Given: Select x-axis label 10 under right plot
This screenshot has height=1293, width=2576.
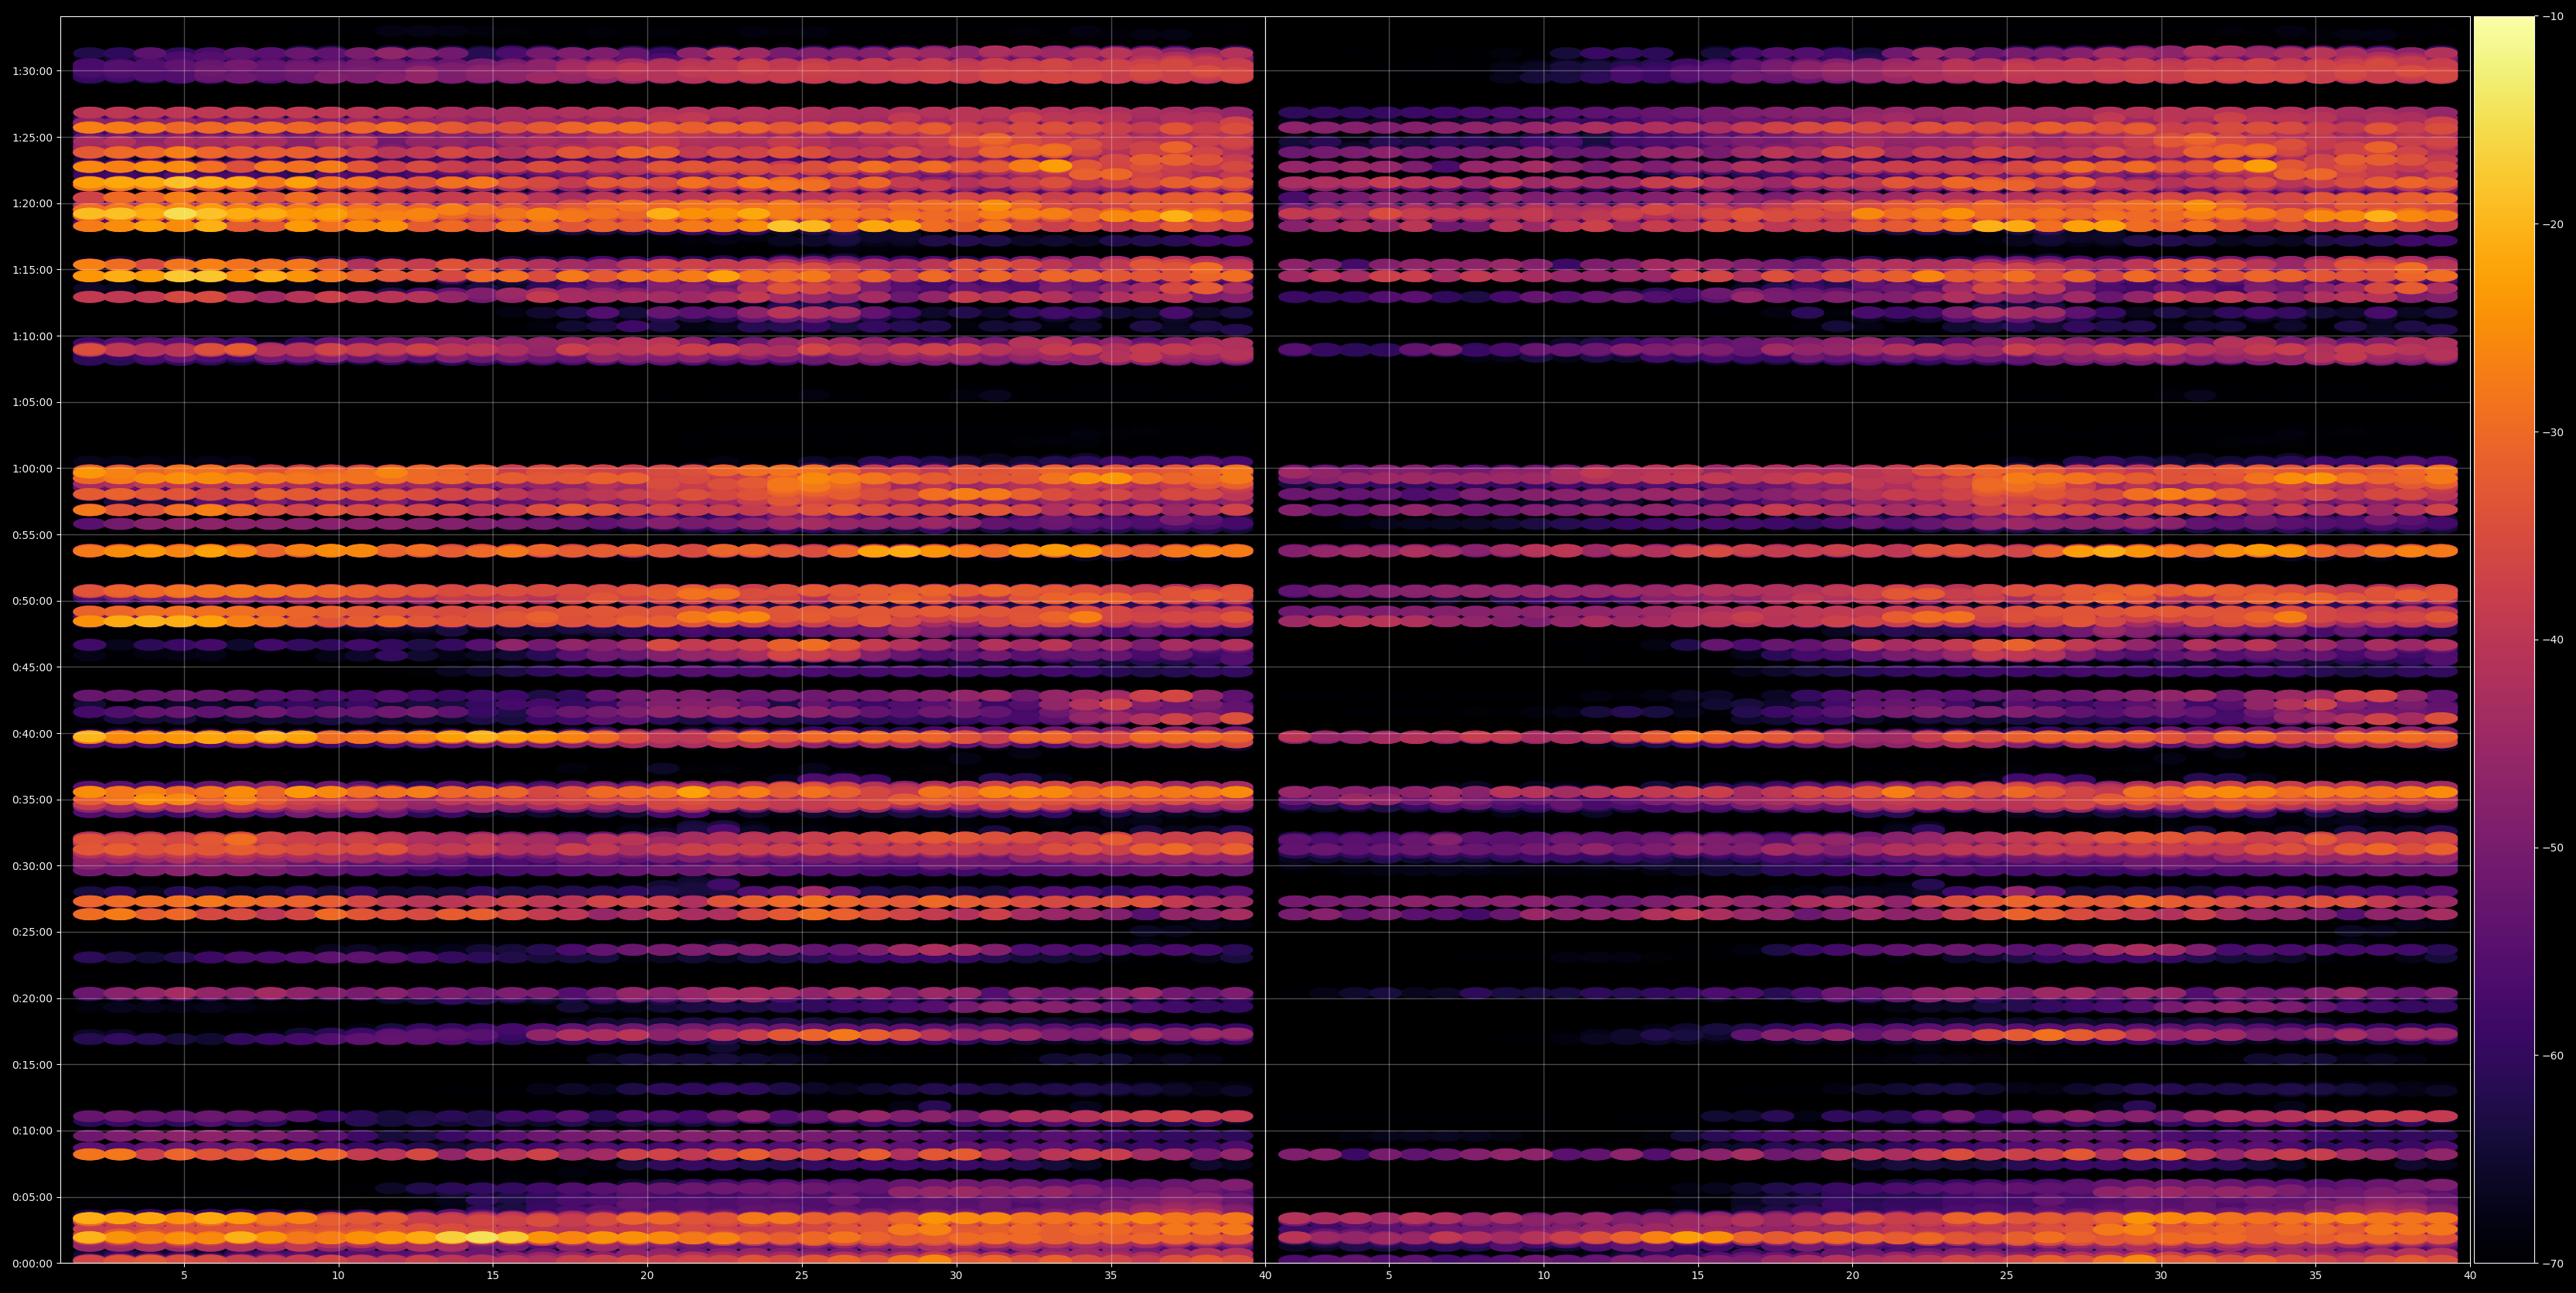Looking at the screenshot, I should [x=1543, y=1276].
